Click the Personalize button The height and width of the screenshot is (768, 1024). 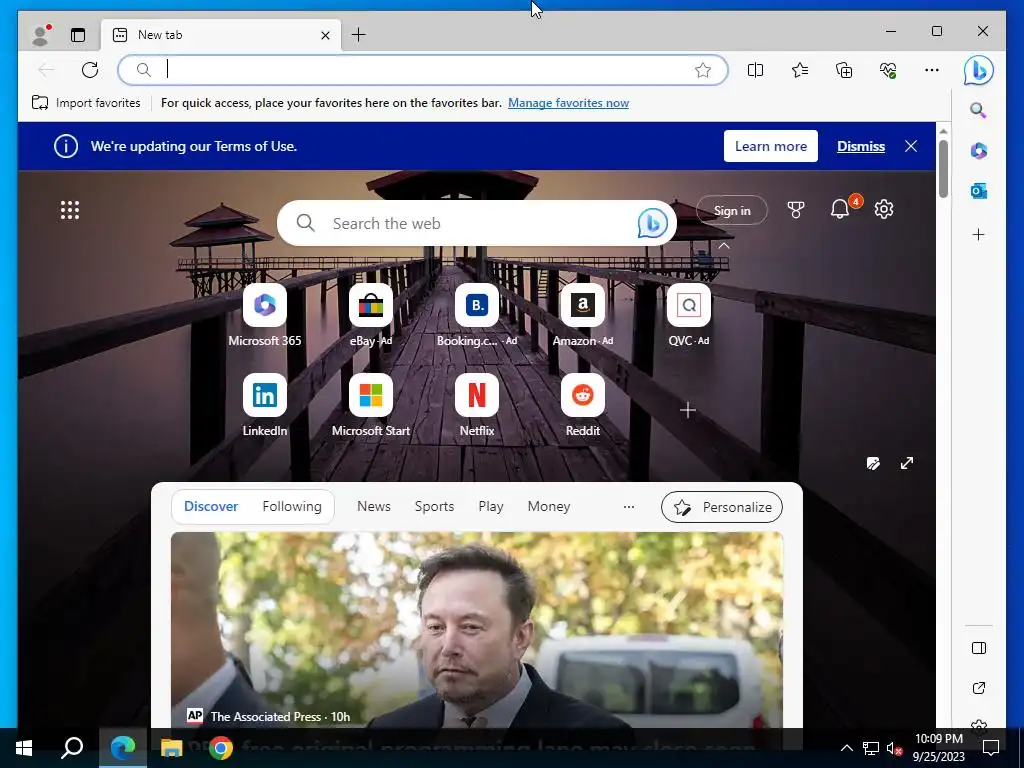pyautogui.click(x=722, y=507)
